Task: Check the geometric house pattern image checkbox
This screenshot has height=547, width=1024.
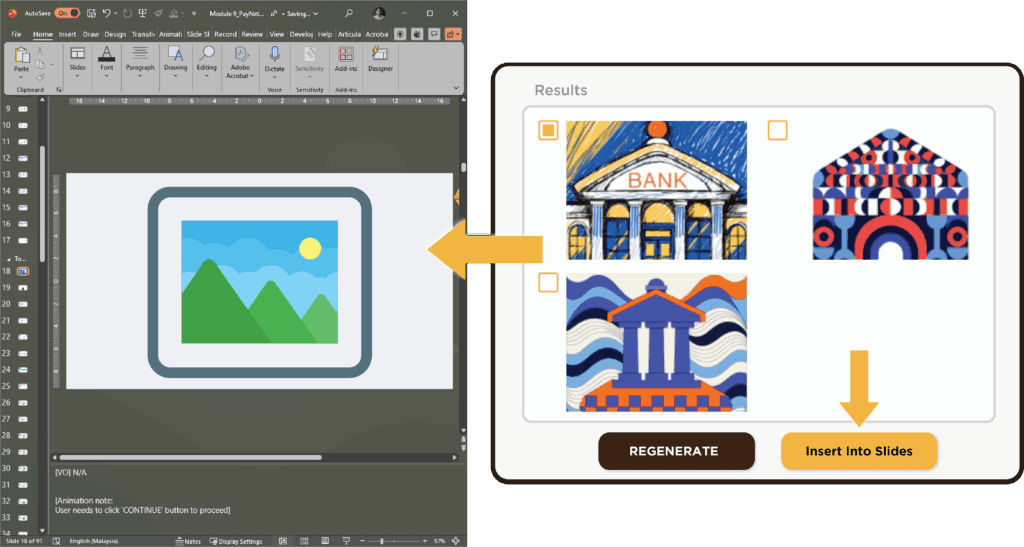Action: coord(777,131)
